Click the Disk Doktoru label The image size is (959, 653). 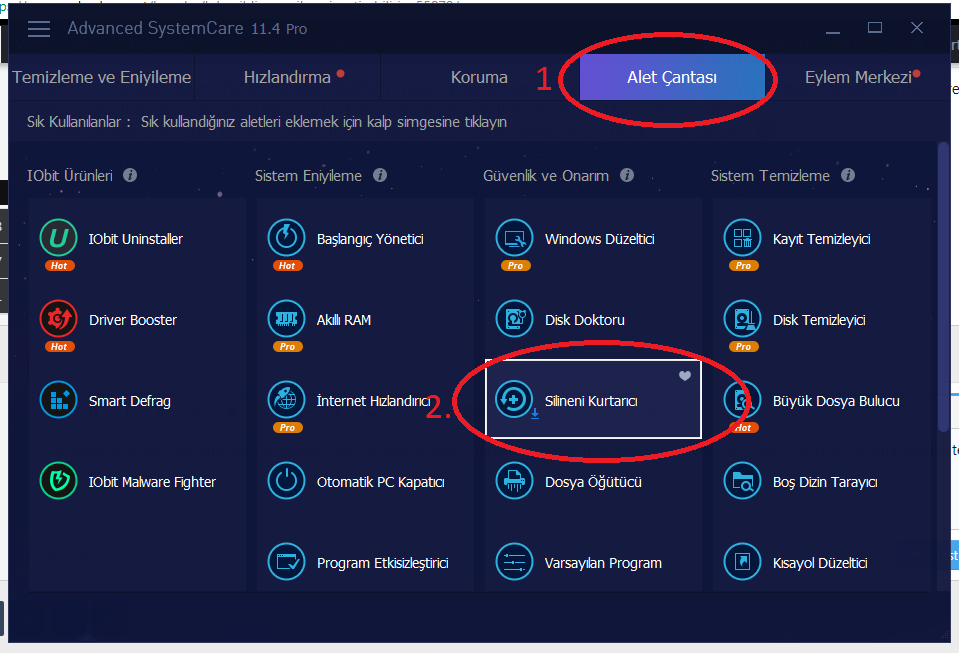[x=585, y=320]
